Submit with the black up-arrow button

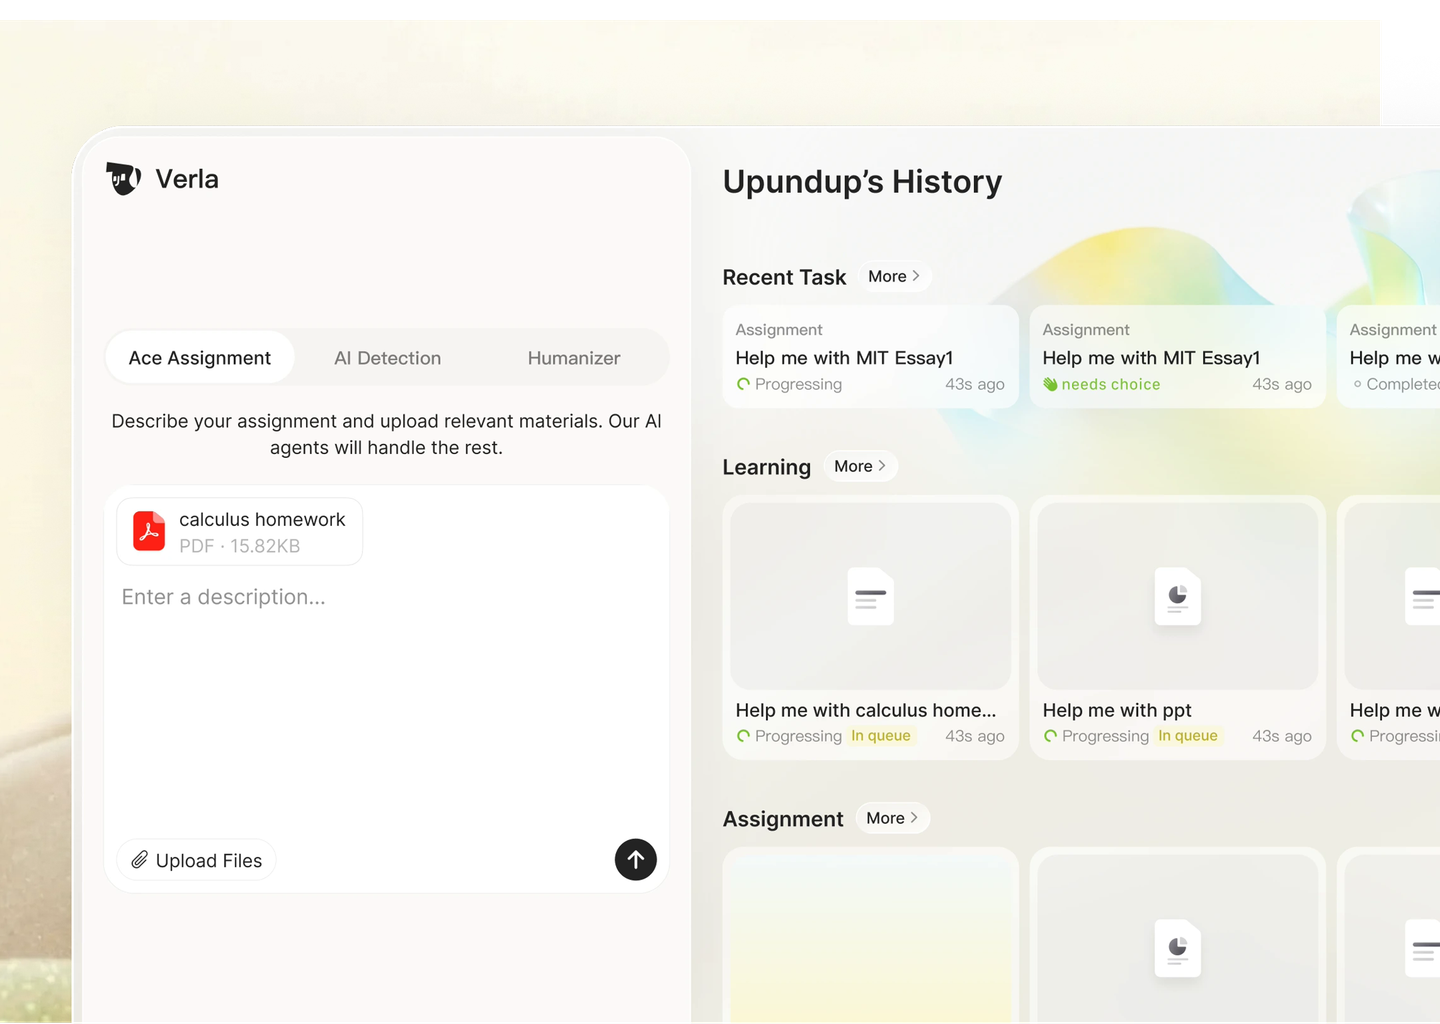[636, 860]
